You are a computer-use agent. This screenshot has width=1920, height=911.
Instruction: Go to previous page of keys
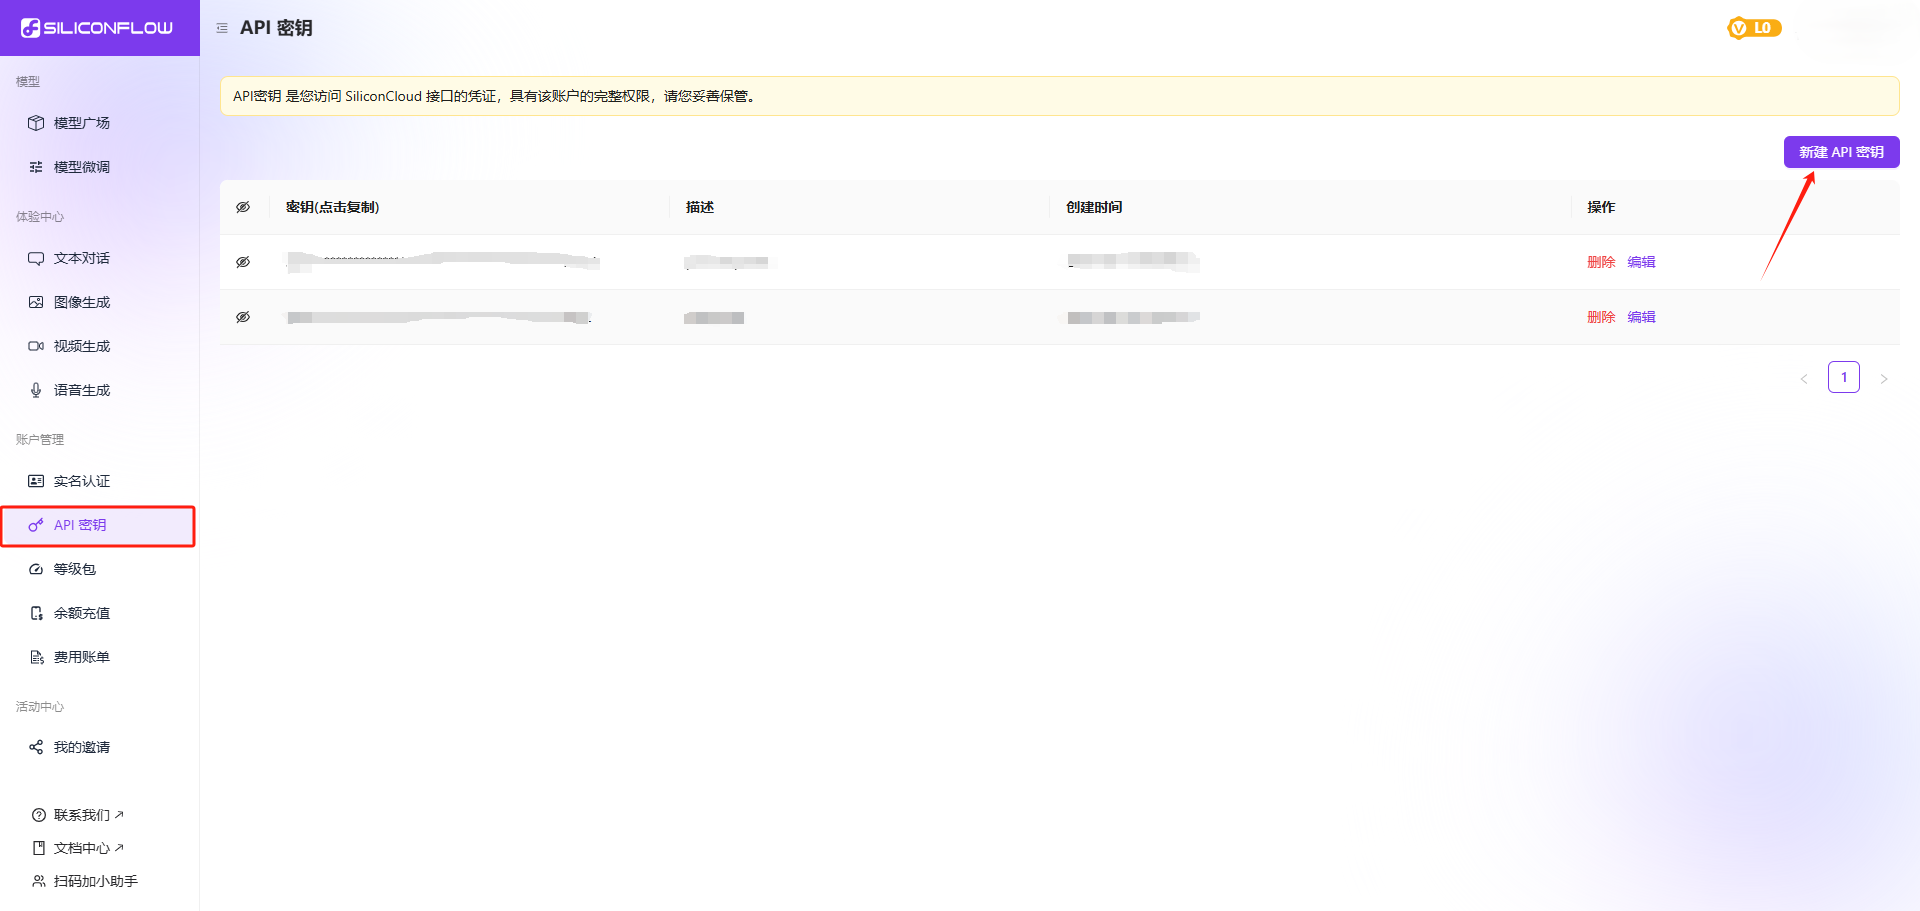(1804, 378)
